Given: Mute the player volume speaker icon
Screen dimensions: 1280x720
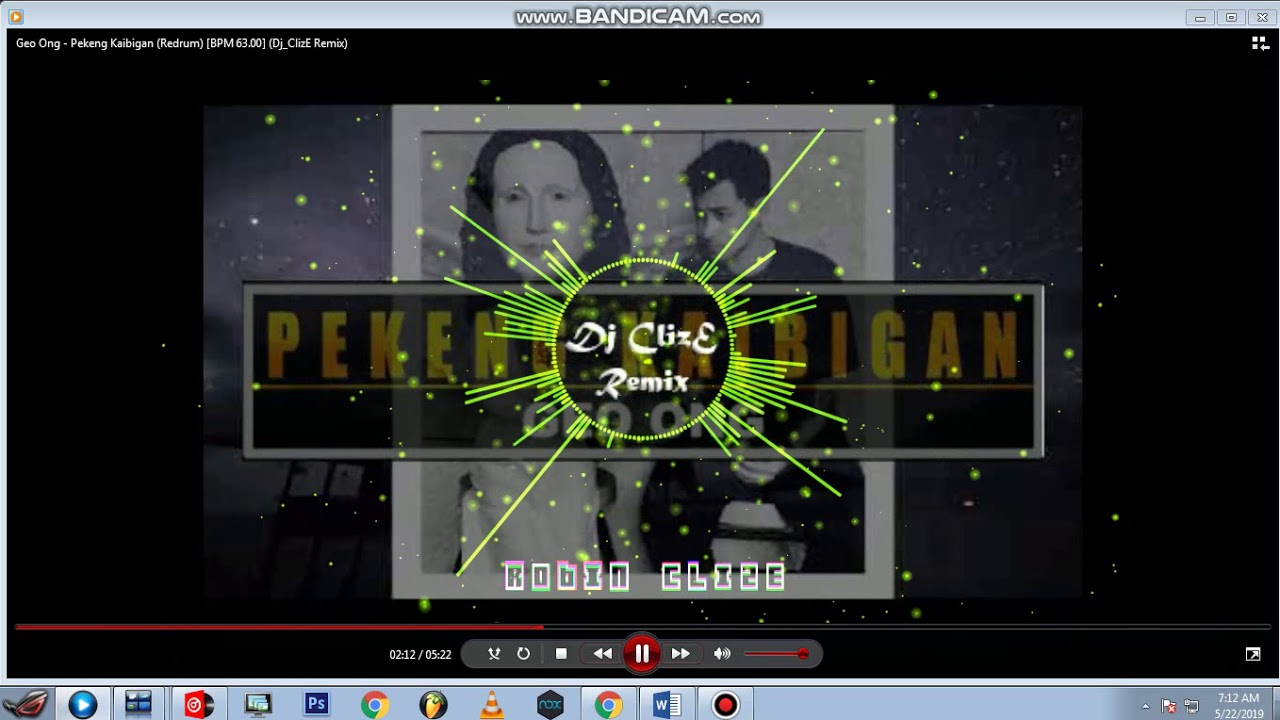Looking at the screenshot, I should click(722, 654).
